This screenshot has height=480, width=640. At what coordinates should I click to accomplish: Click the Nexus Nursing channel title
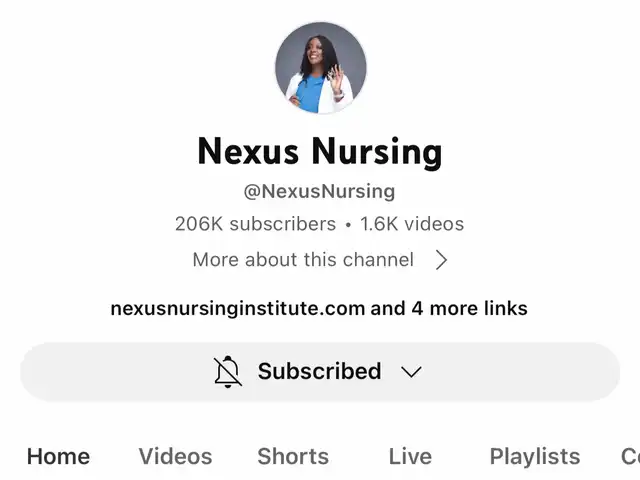(x=320, y=151)
